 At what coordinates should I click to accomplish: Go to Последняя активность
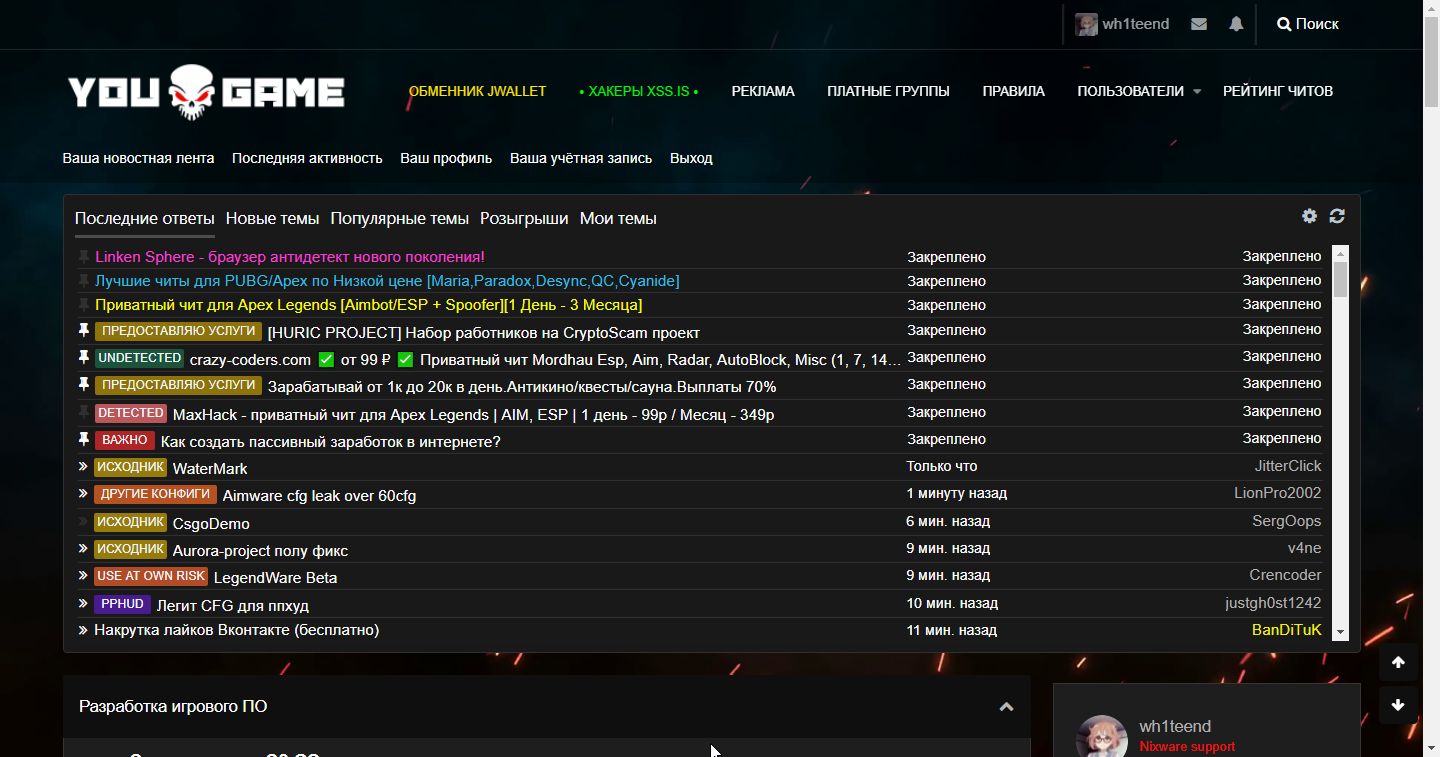click(307, 158)
